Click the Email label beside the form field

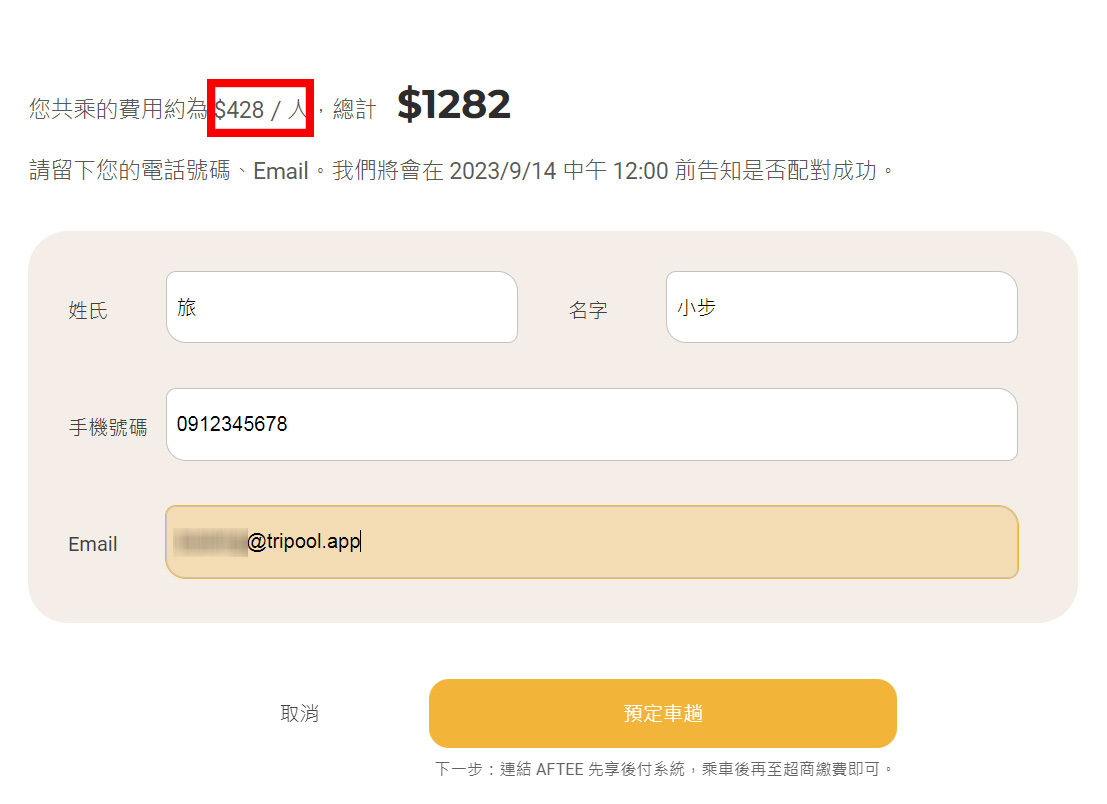93,545
